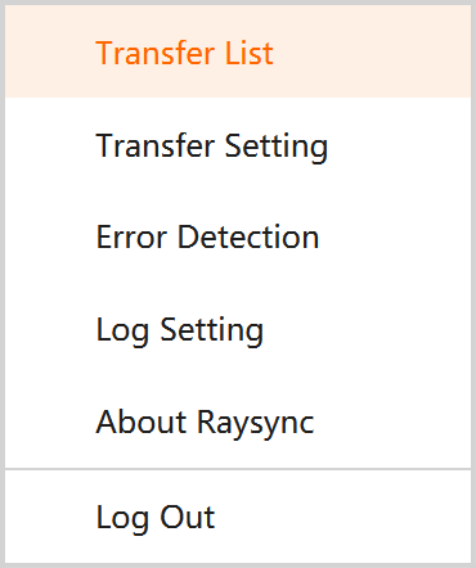Configure logging through Log Setting
Screen dimensions: 476x568
click(238, 330)
